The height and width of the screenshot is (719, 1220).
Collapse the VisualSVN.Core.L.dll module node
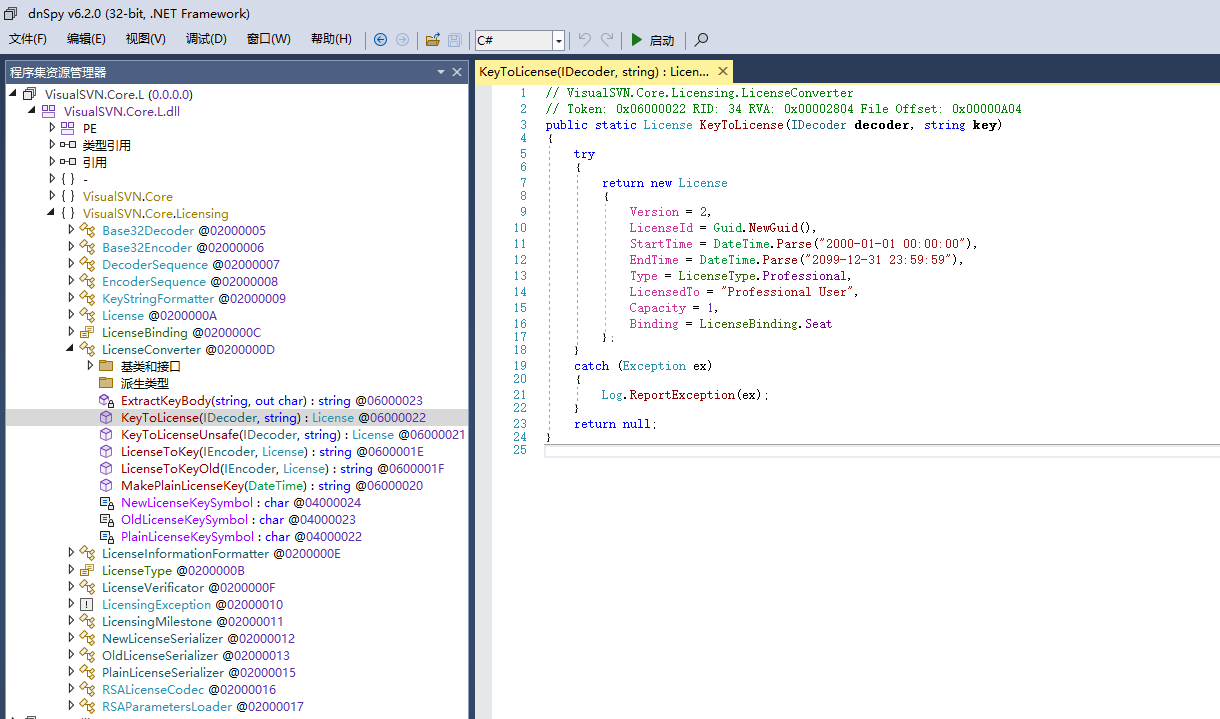[32, 111]
